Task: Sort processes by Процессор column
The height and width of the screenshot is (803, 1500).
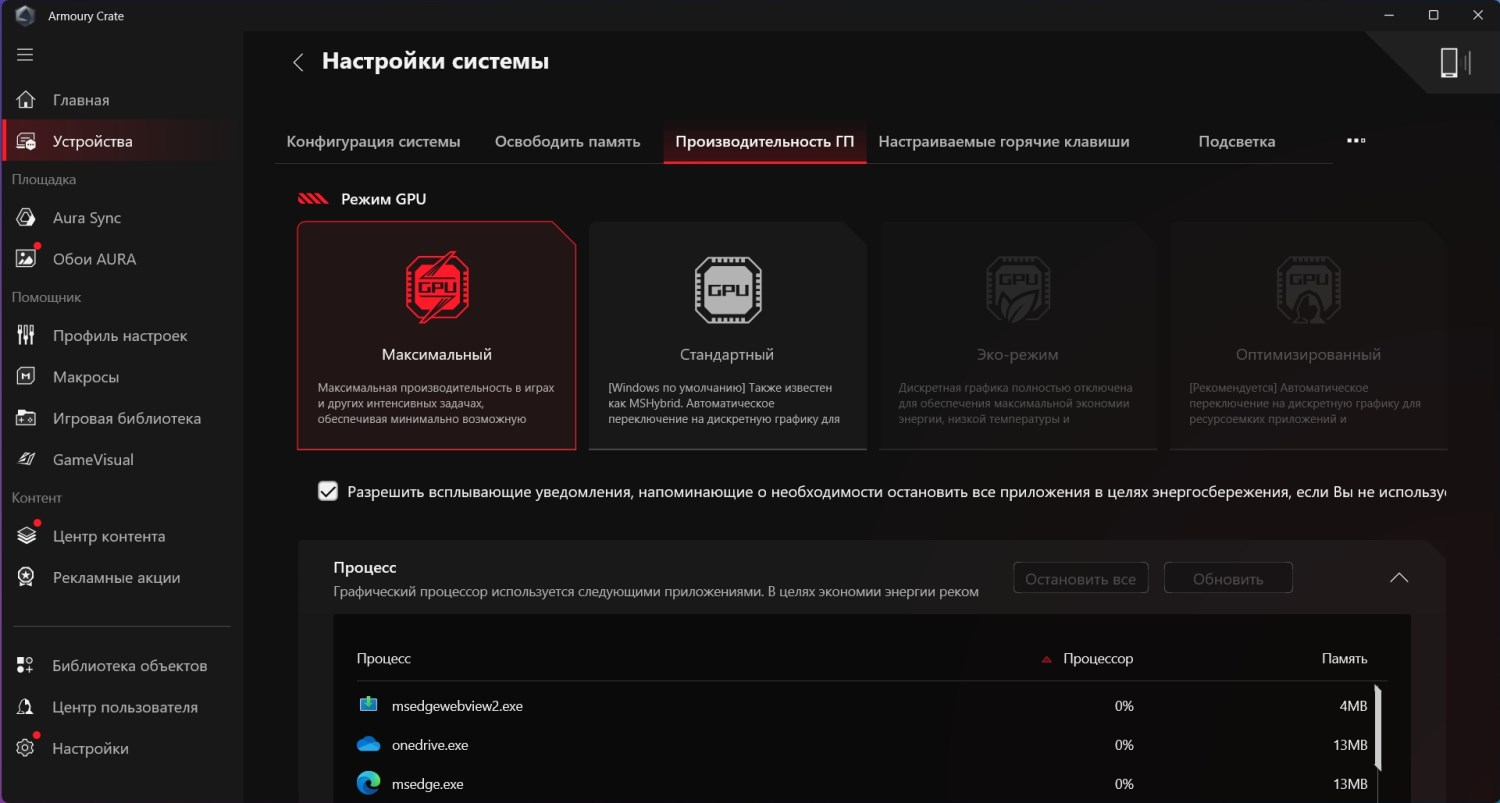Action: click(1098, 659)
